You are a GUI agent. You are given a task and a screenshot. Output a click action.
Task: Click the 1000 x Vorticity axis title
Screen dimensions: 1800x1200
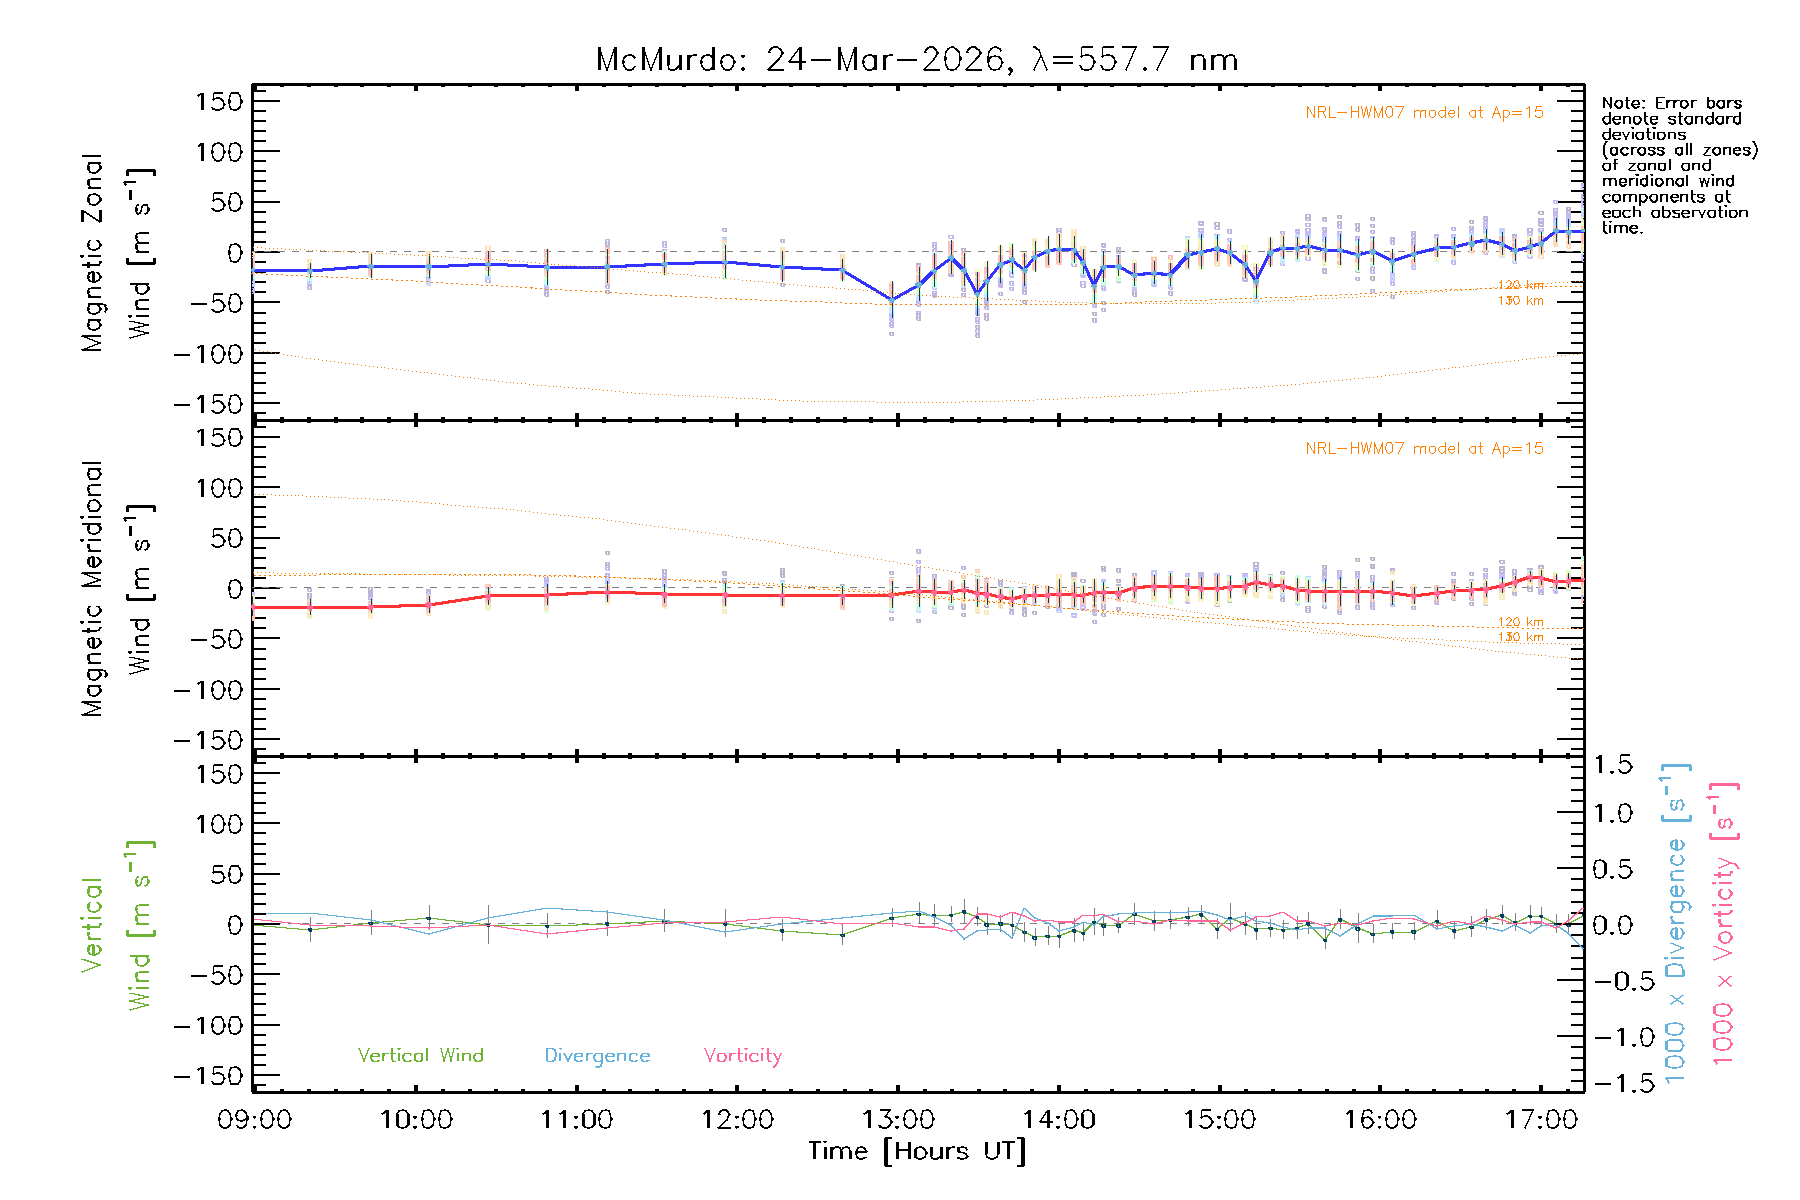tap(1723, 923)
